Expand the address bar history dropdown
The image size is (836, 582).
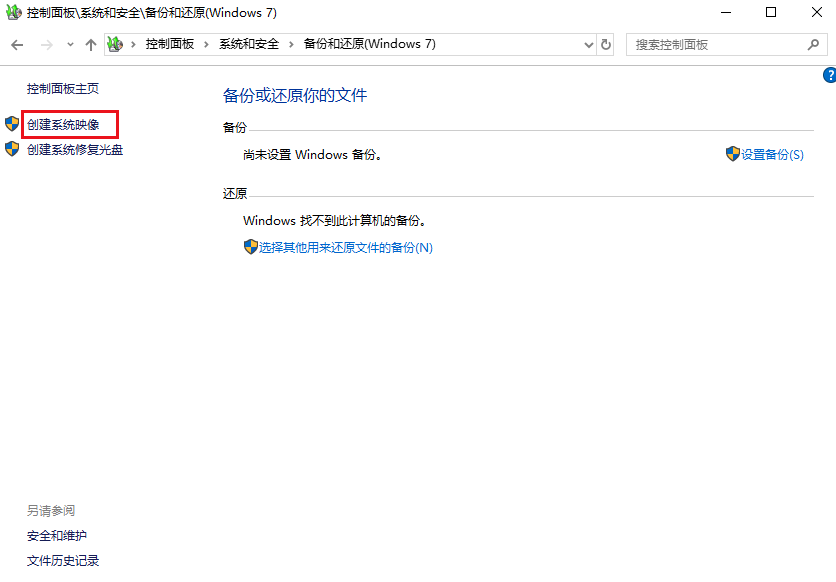tap(588, 45)
